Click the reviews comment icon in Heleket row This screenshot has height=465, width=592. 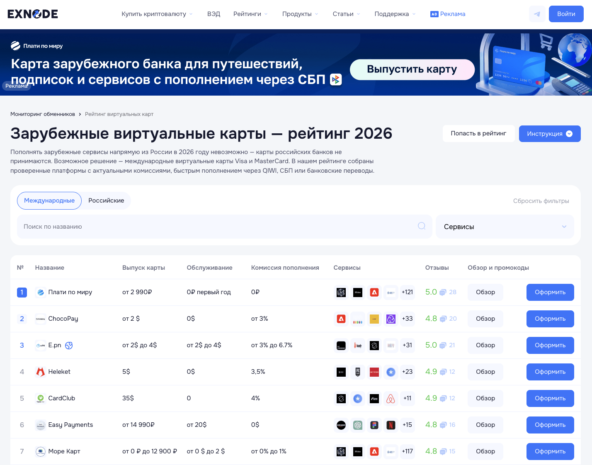(443, 372)
